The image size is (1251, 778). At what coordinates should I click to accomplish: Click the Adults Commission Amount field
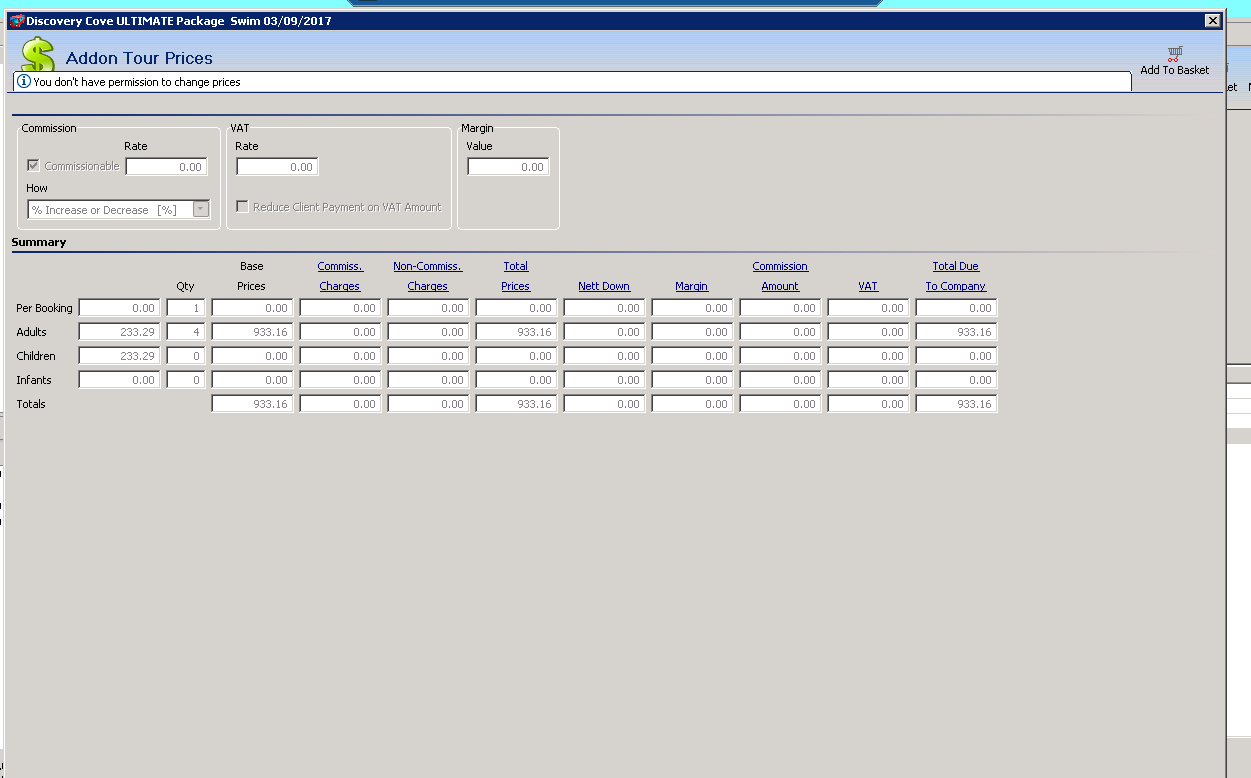(780, 332)
